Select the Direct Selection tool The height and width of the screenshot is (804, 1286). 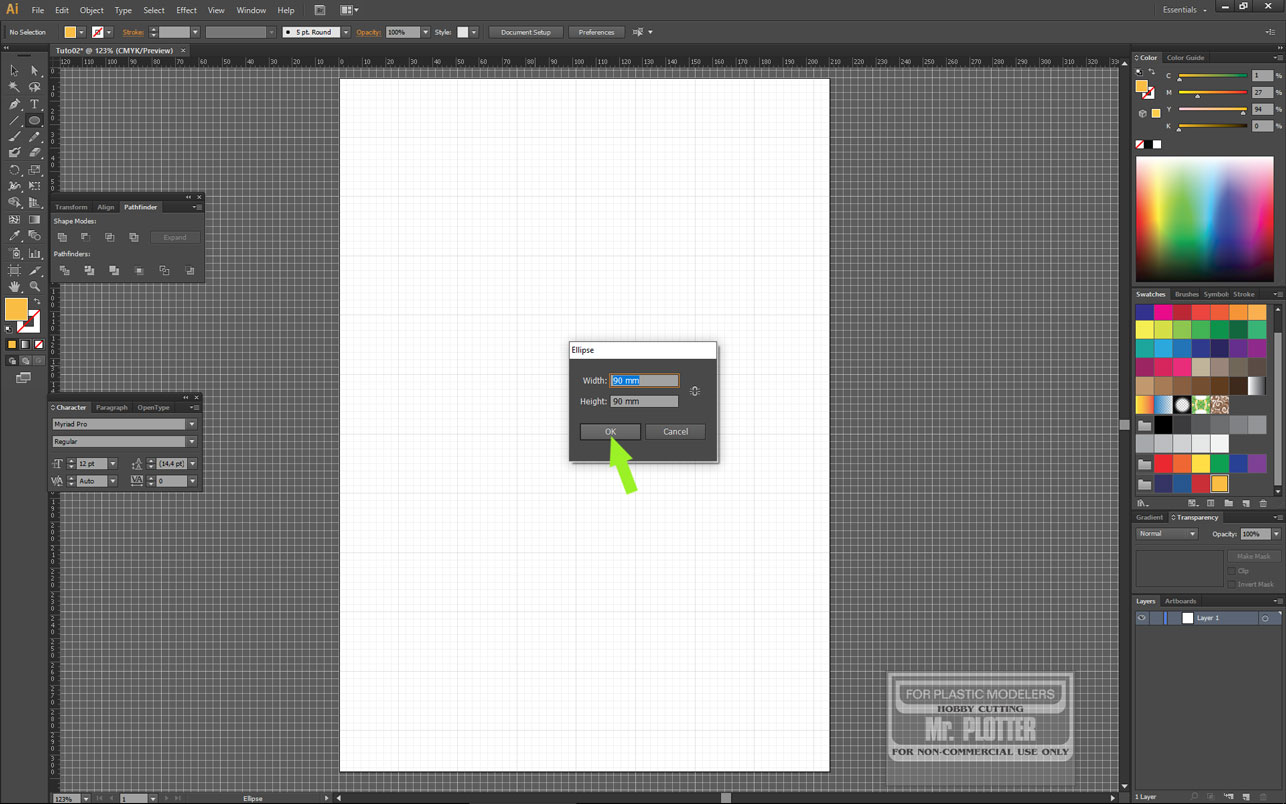tap(34, 71)
